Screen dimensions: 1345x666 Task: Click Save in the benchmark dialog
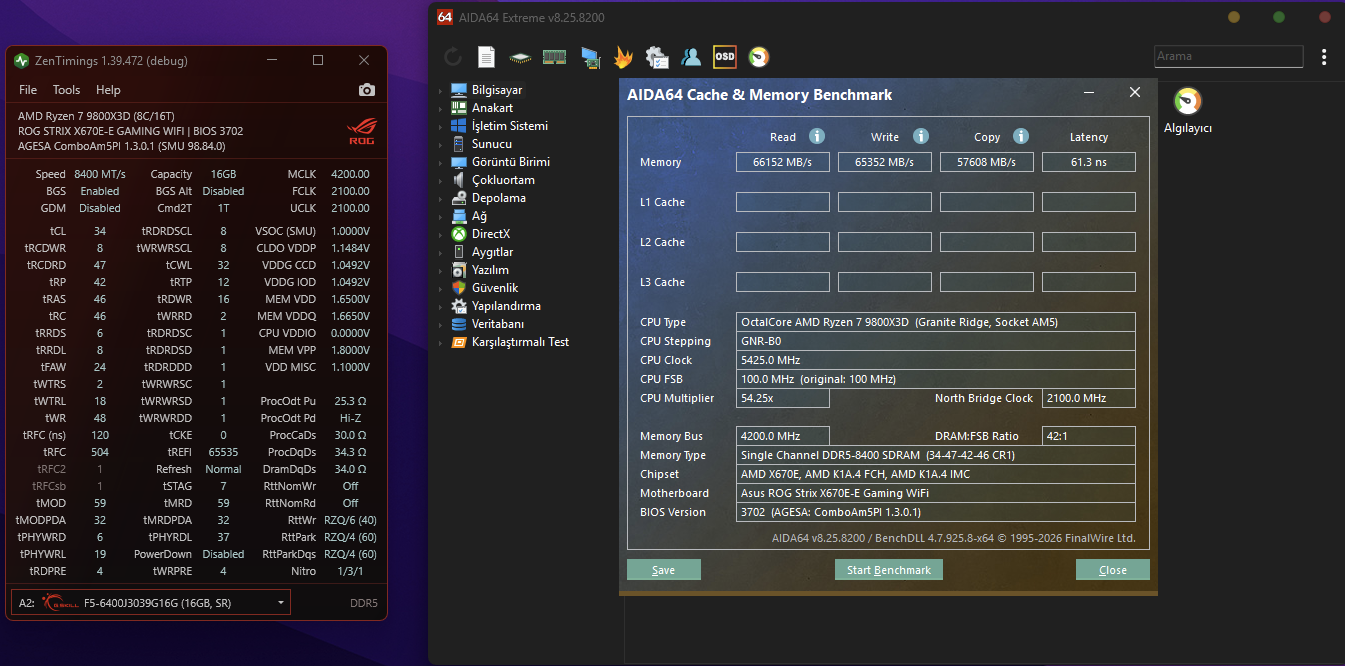tap(664, 570)
